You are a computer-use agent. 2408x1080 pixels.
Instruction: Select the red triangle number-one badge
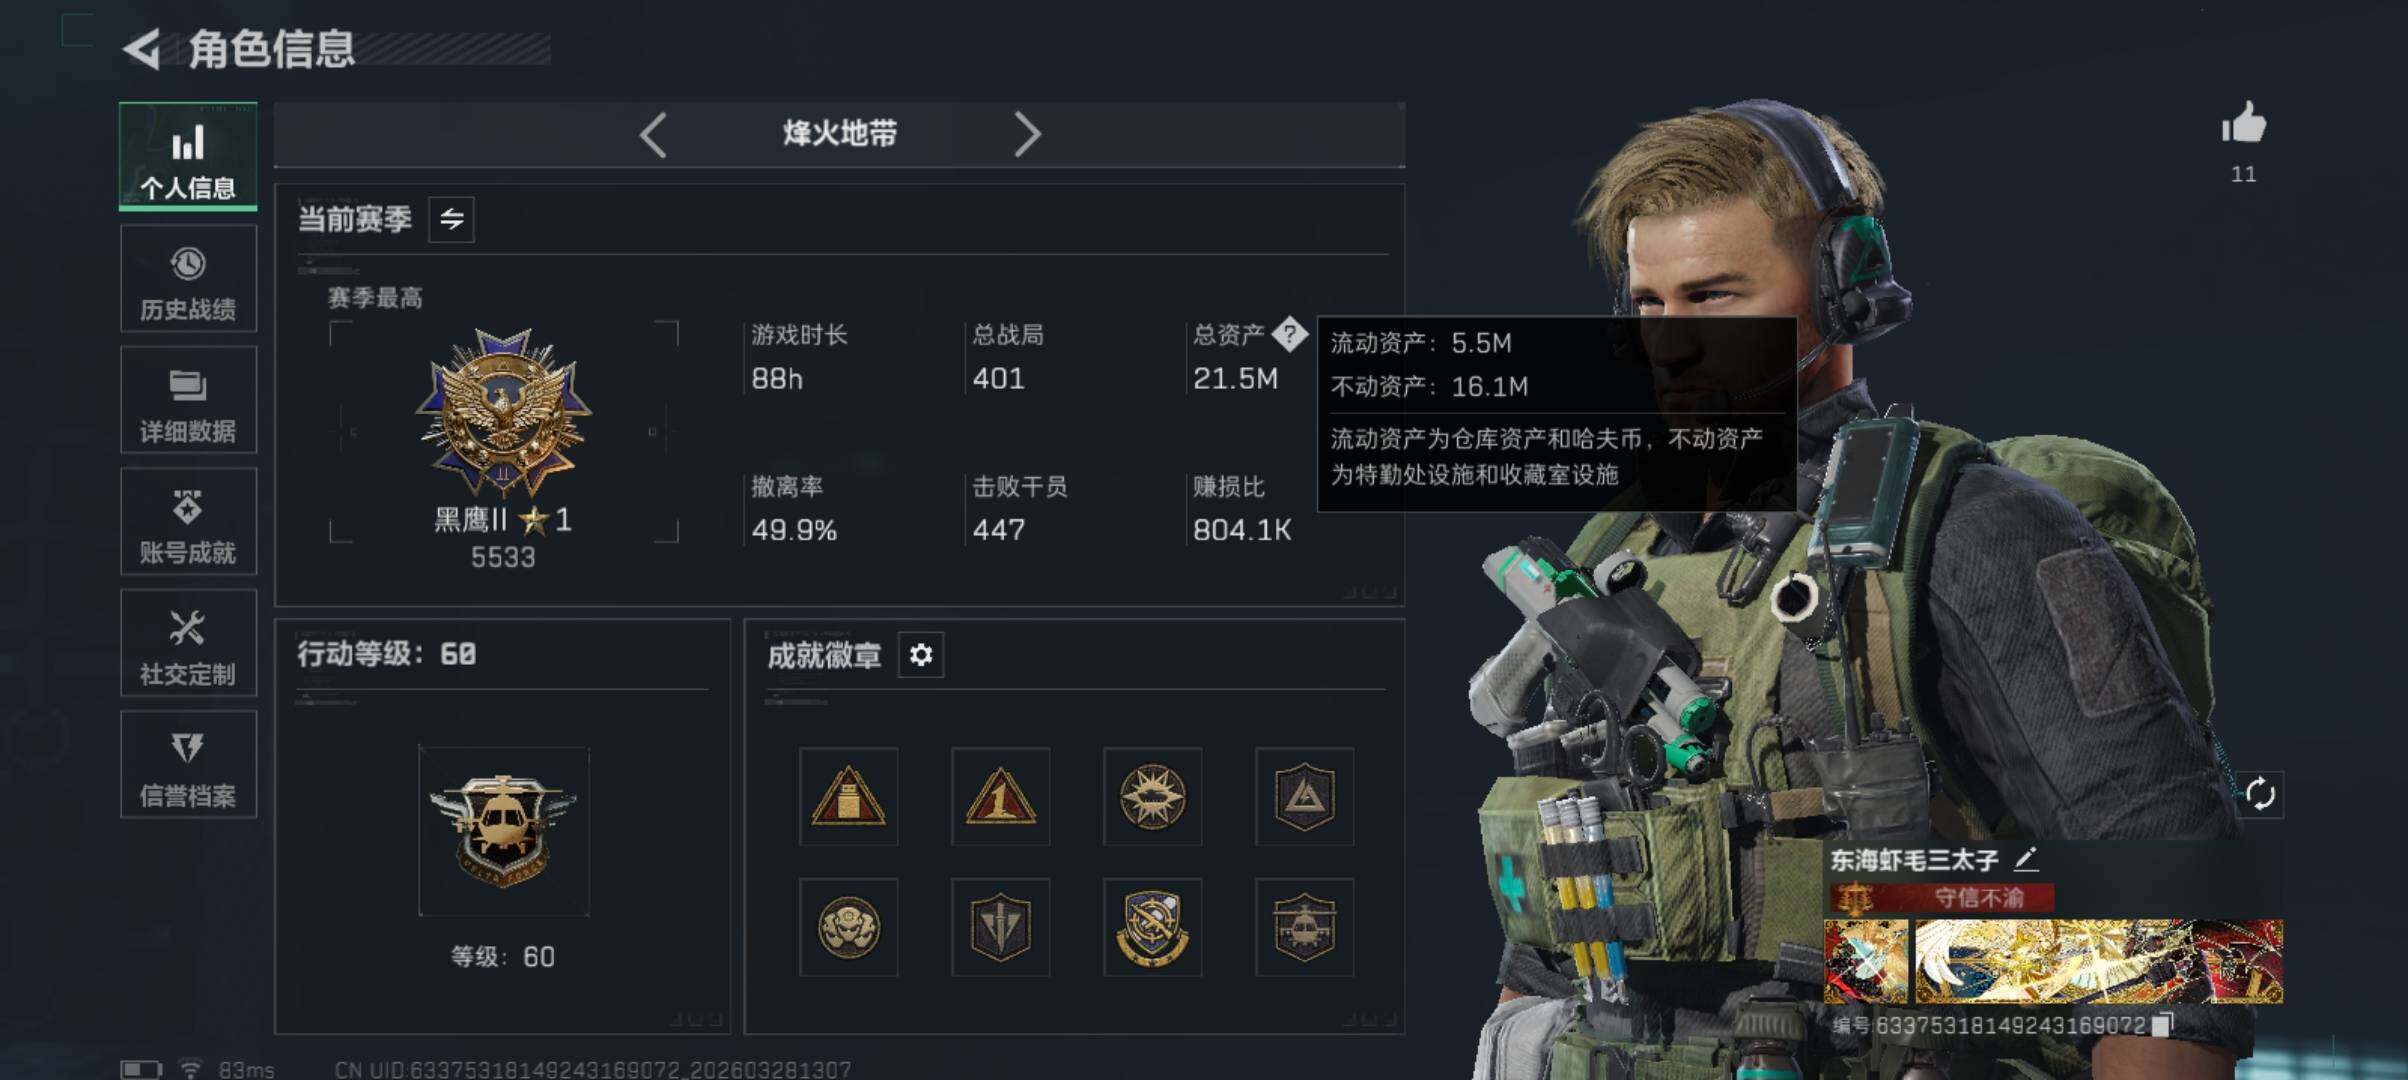[1000, 796]
